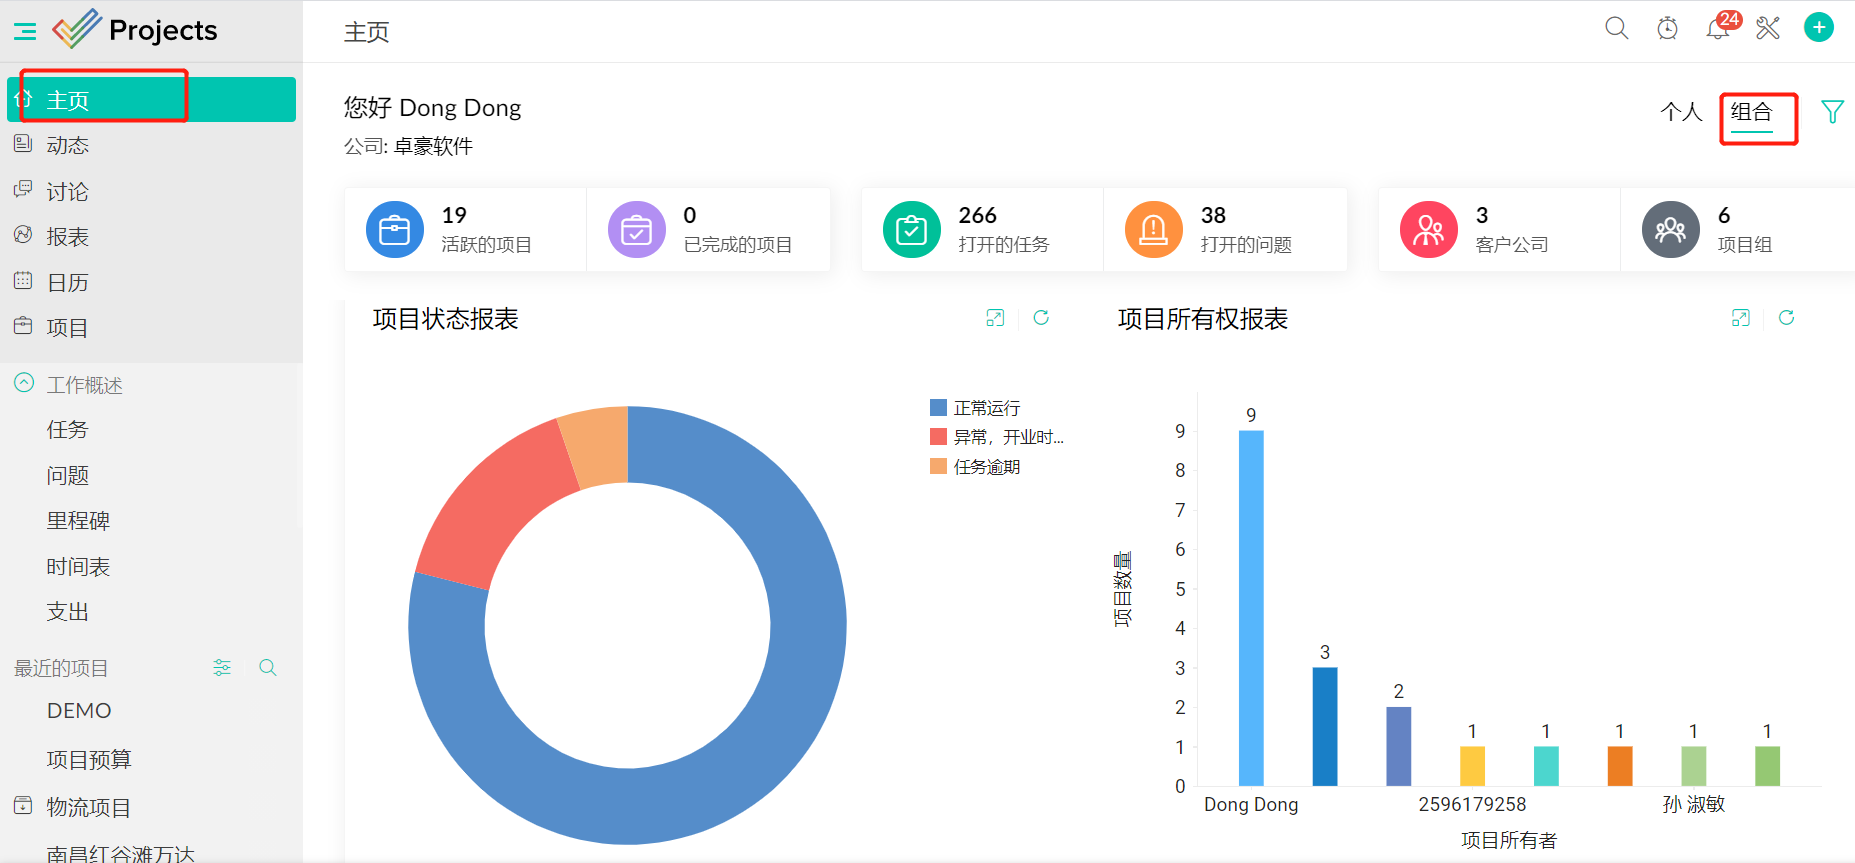Viewport: 1855px width, 863px height.
Task: Collapse the 工作概述 section
Action: [x=24, y=384]
